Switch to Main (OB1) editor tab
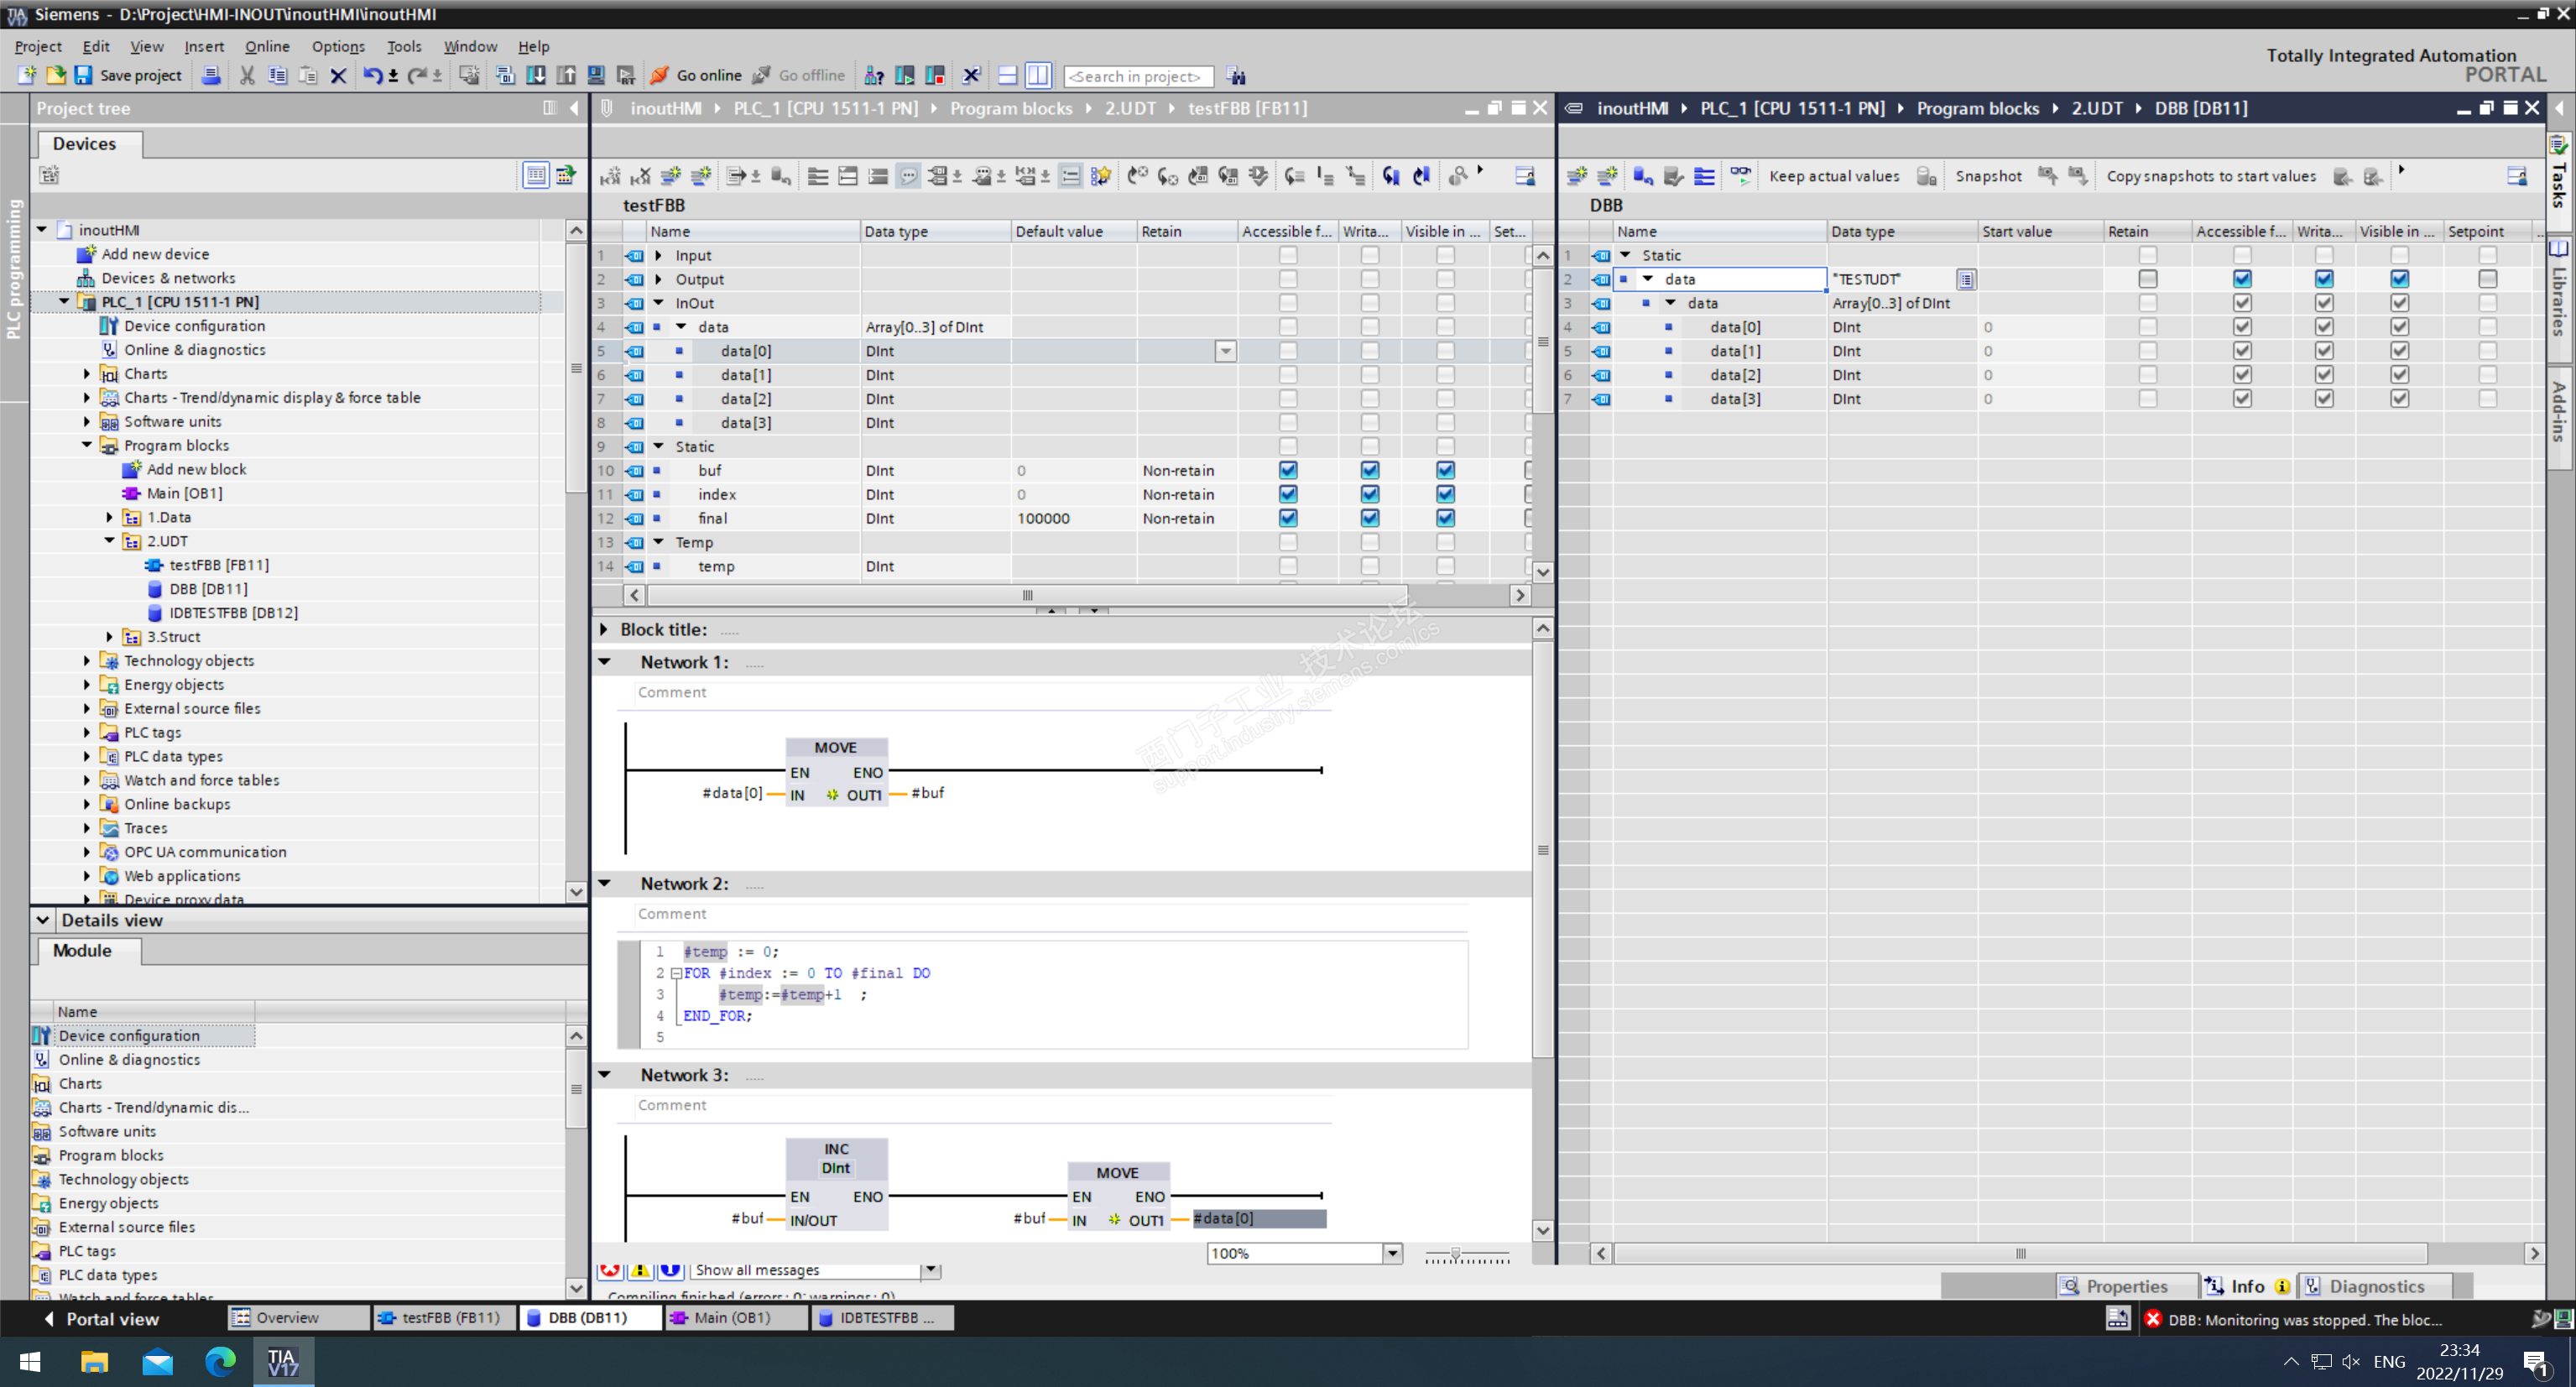2576x1387 pixels. (x=733, y=1317)
